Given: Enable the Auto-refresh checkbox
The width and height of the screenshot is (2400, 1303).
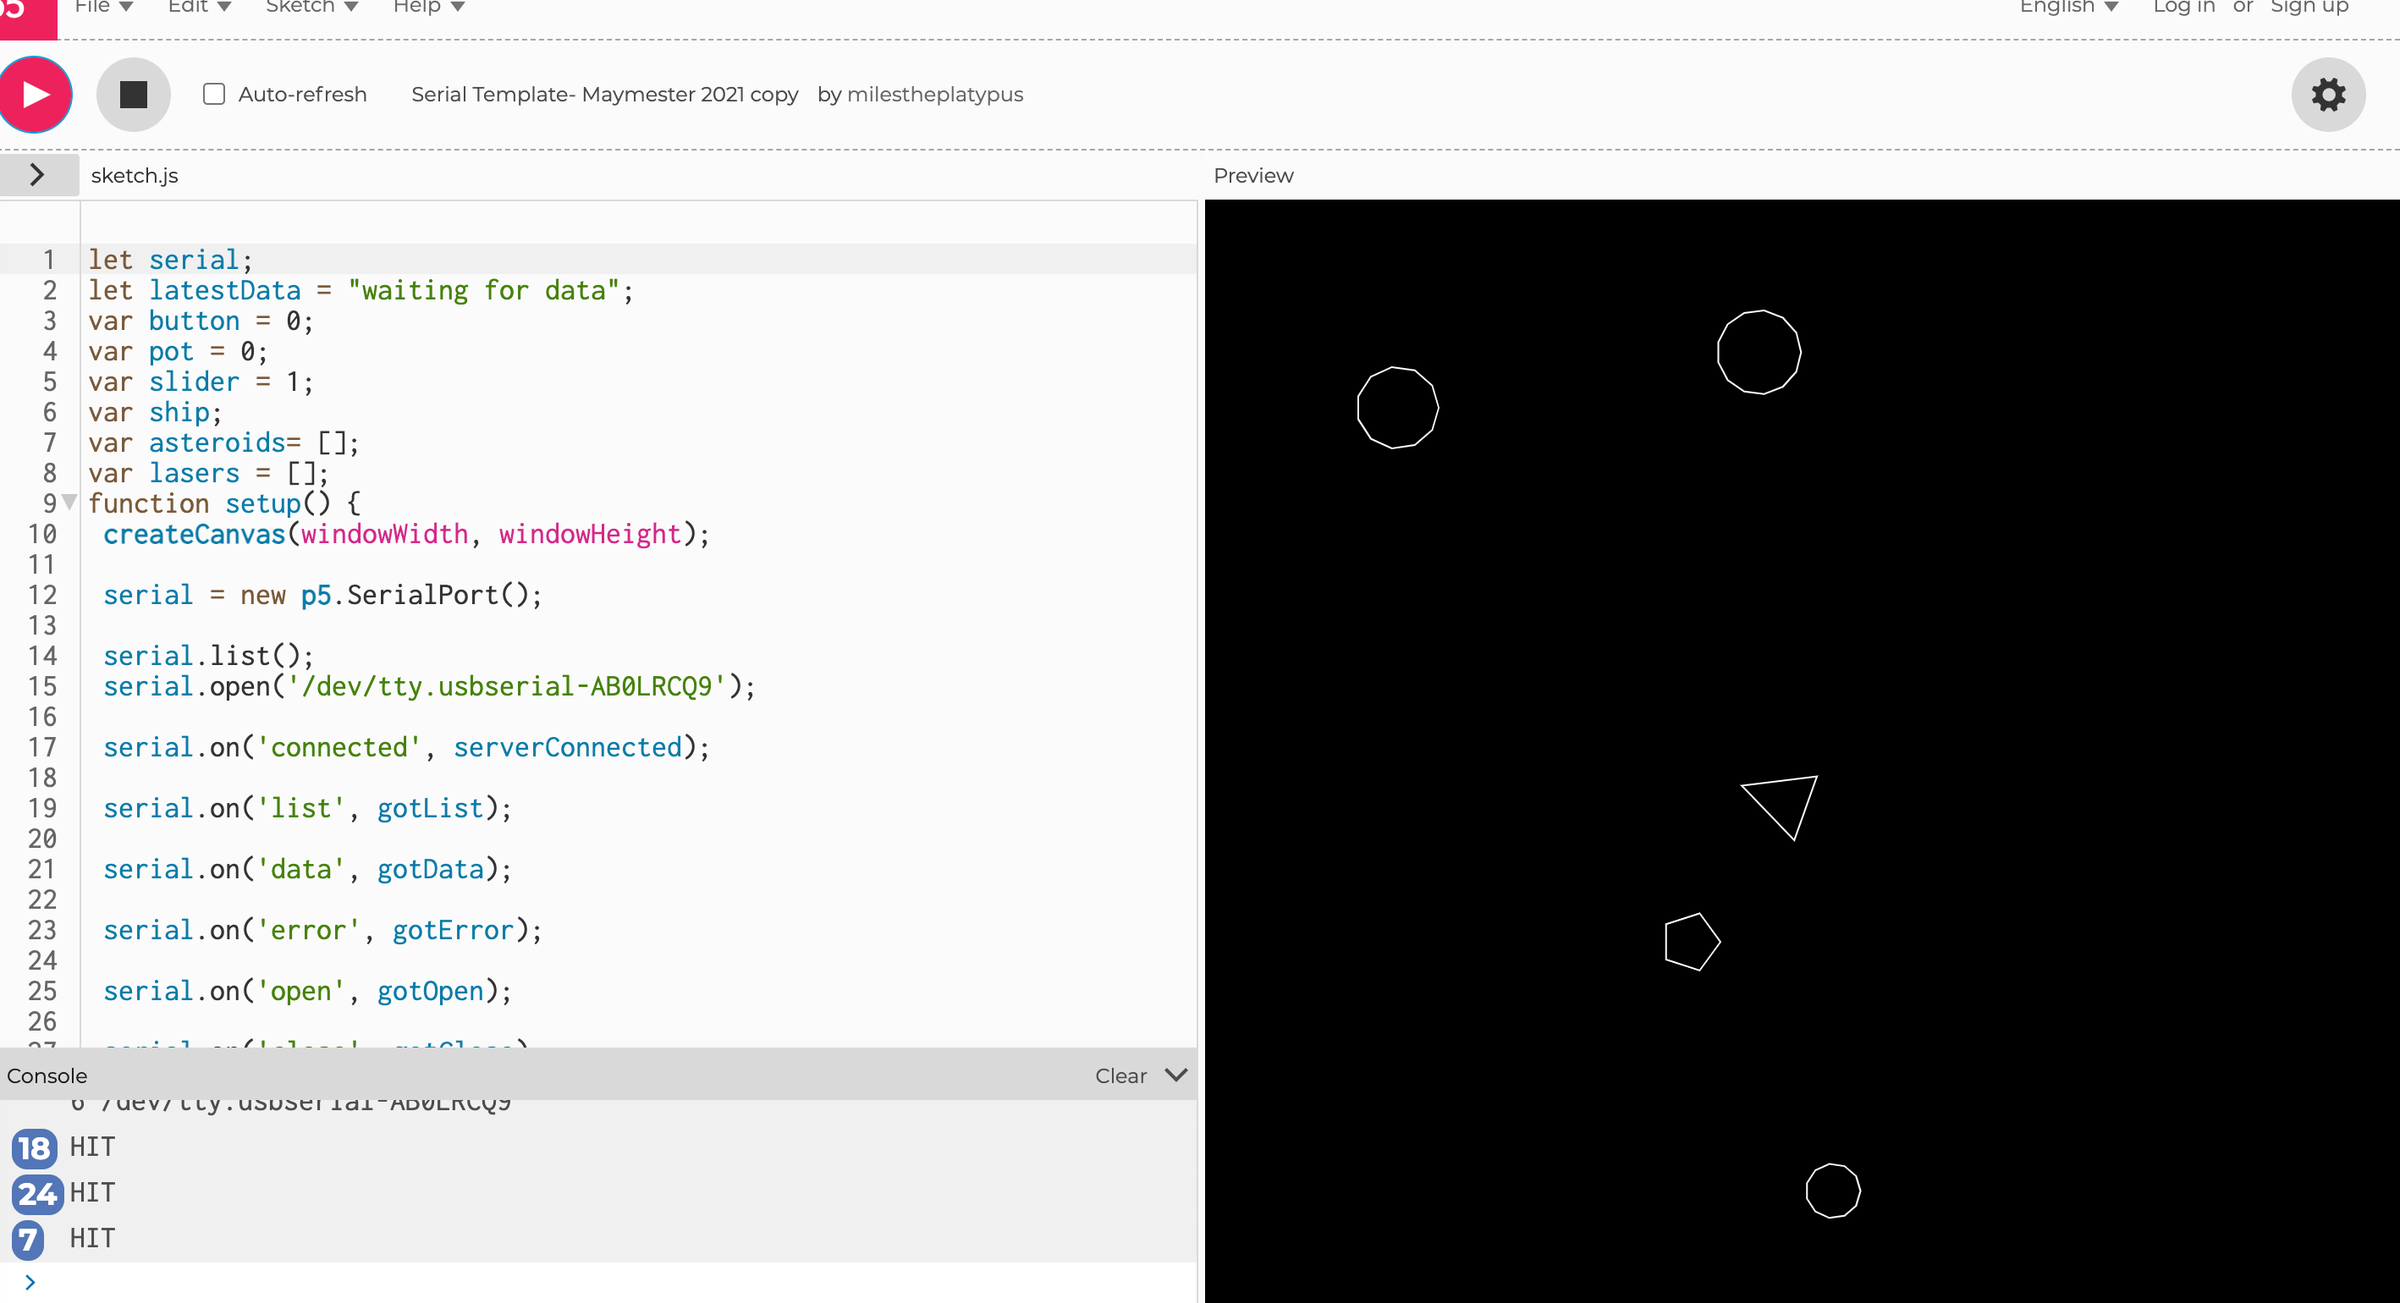Looking at the screenshot, I should click(214, 95).
